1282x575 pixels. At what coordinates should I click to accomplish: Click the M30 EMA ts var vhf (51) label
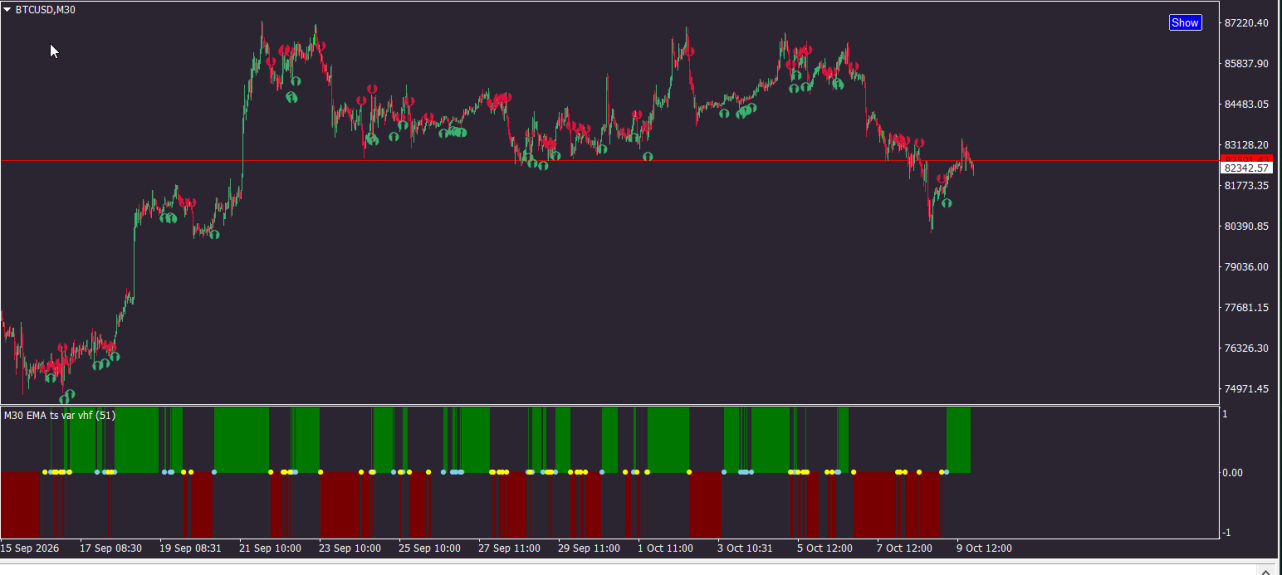point(60,415)
